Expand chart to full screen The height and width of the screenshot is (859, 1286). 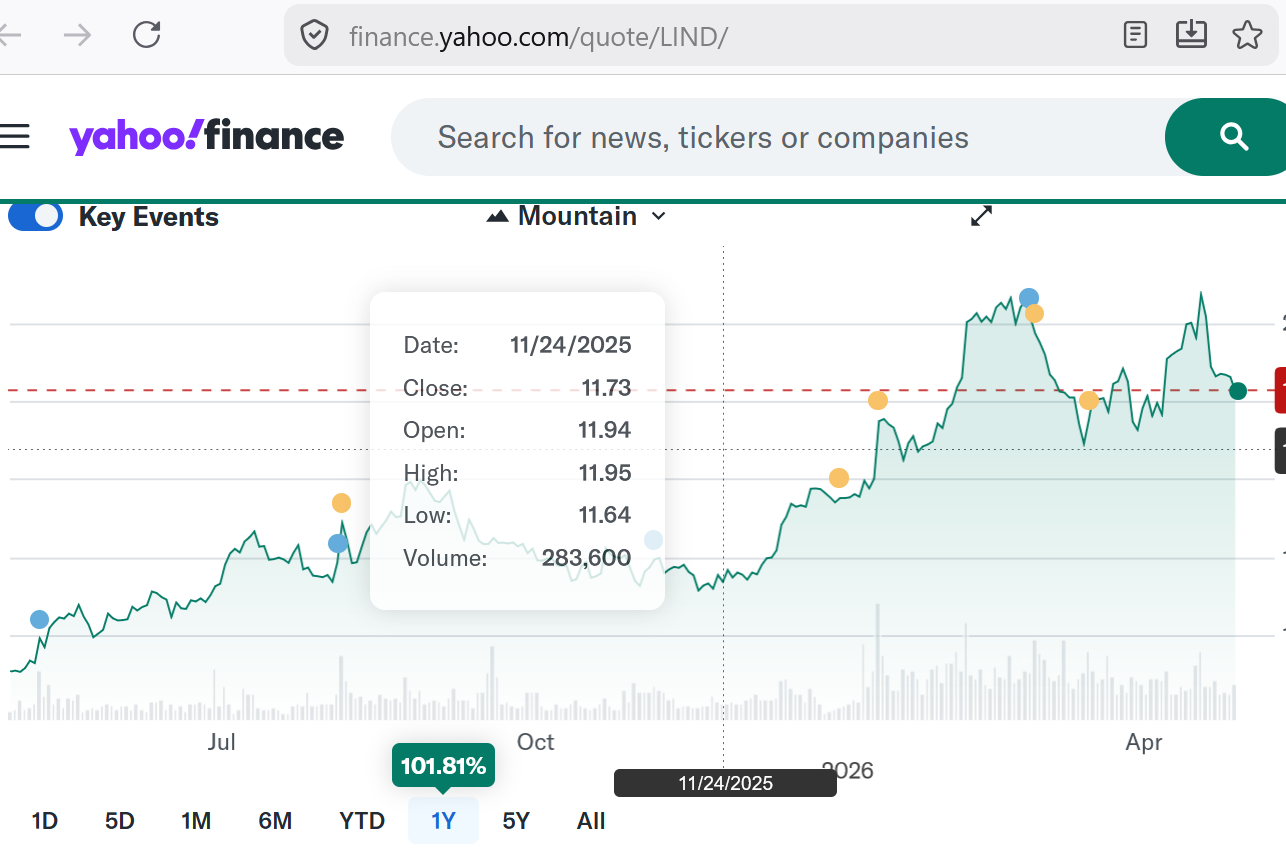(981, 216)
